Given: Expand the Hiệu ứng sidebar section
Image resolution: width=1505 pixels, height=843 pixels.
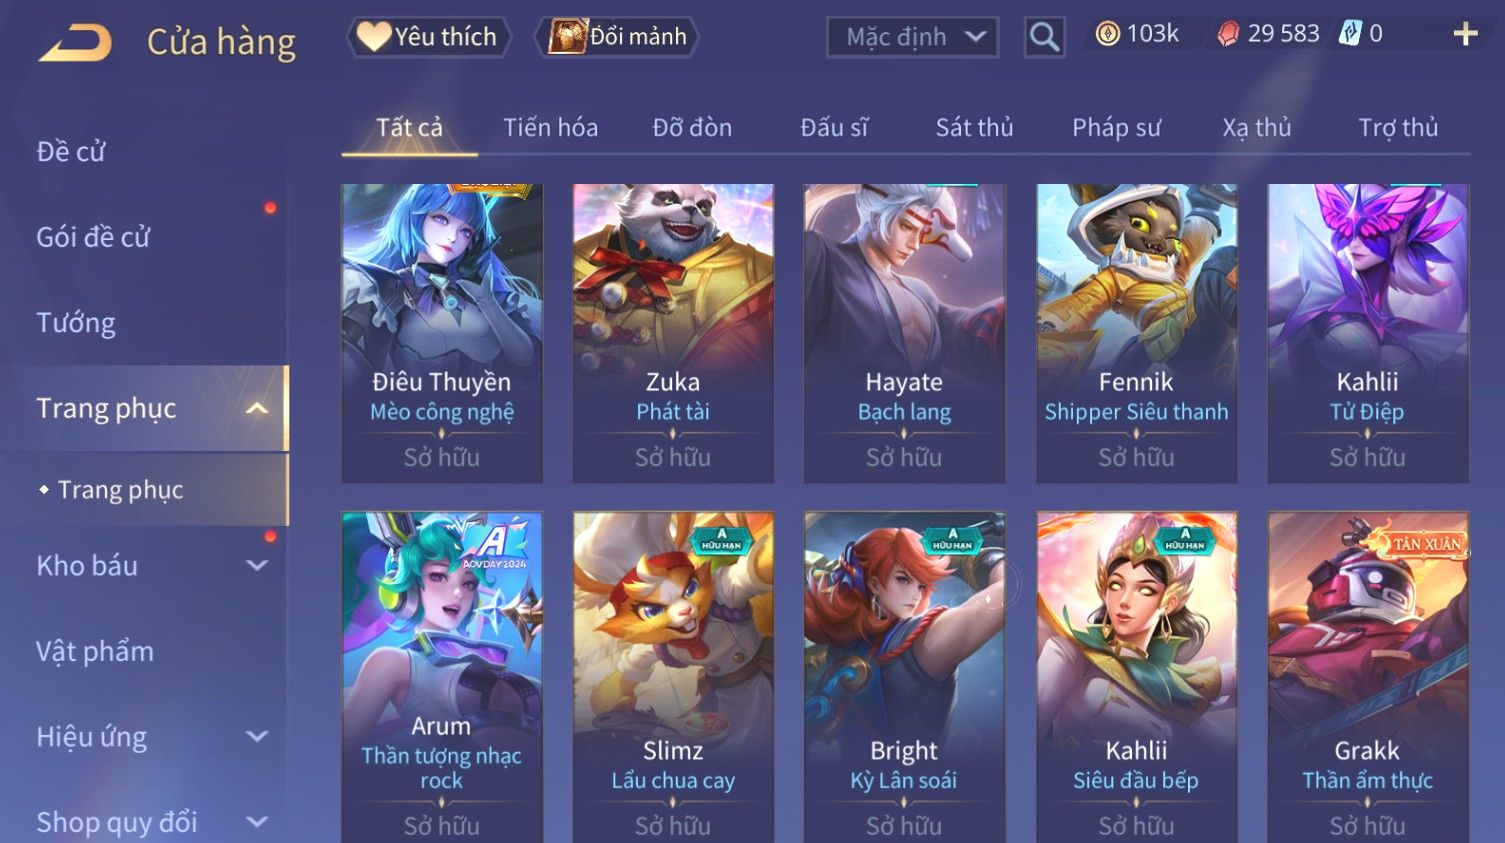Looking at the screenshot, I should [257, 736].
